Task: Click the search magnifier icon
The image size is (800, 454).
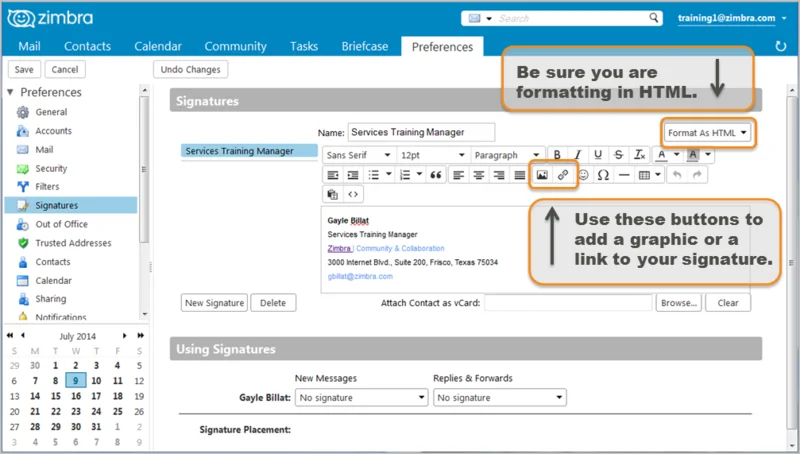Action: (x=654, y=18)
